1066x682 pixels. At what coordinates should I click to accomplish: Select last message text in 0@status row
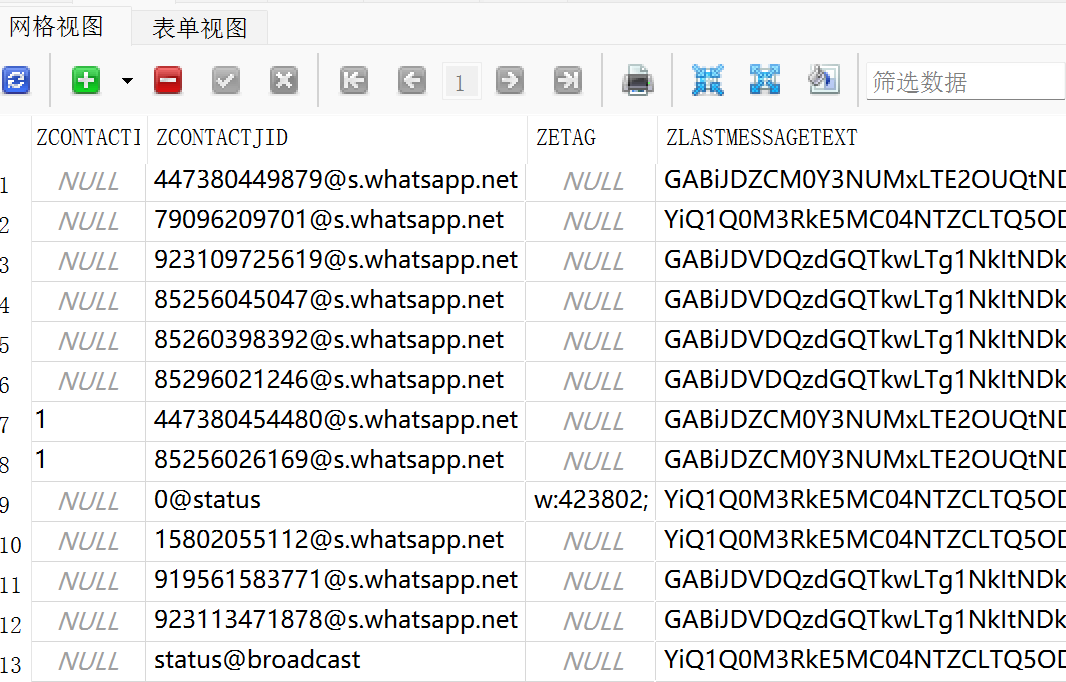pyautogui.click(x=861, y=501)
